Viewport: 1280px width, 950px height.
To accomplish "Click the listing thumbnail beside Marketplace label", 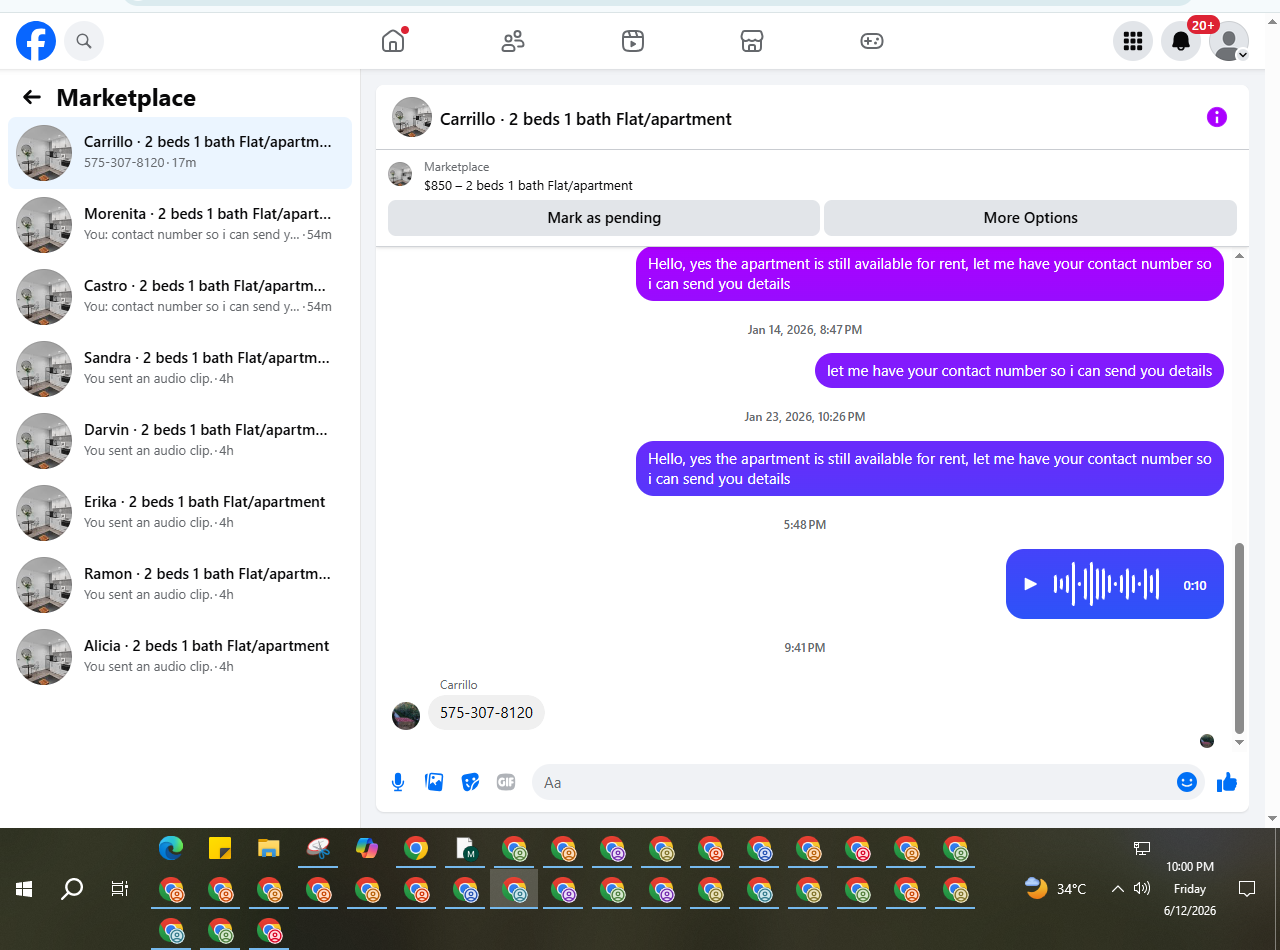I will tap(400, 174).
